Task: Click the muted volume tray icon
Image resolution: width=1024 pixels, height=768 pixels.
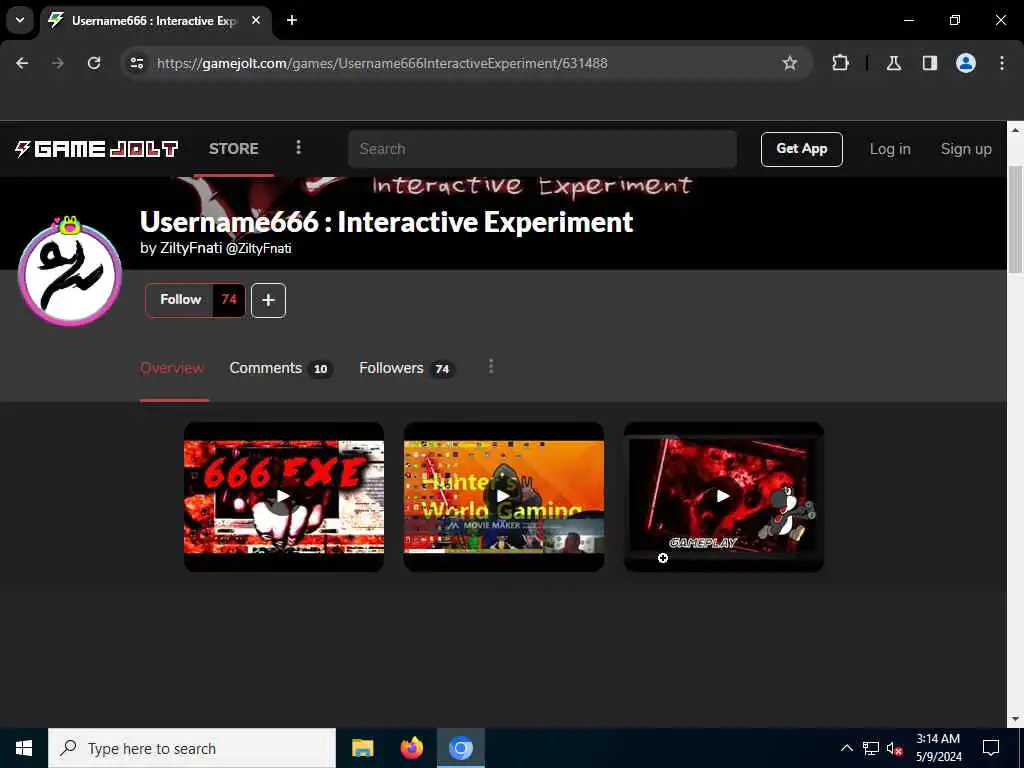Action: tap(894, 749)
